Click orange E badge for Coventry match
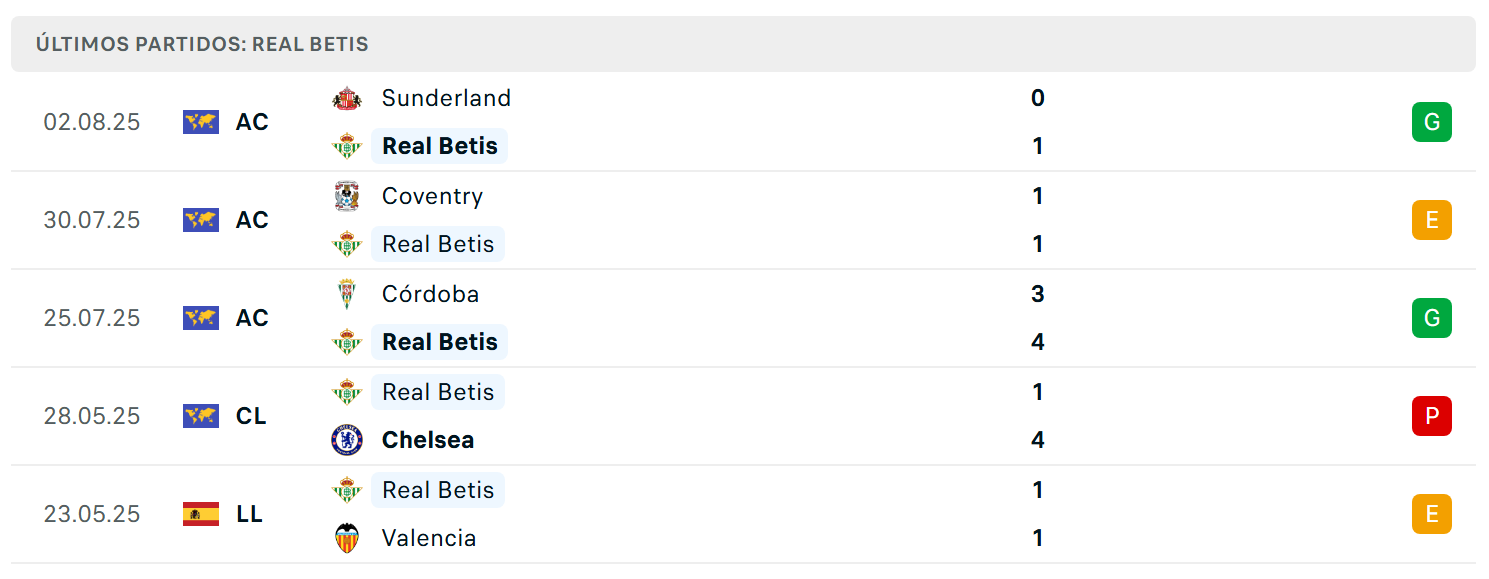The image size is (1489, 579). pos(1432,220)
